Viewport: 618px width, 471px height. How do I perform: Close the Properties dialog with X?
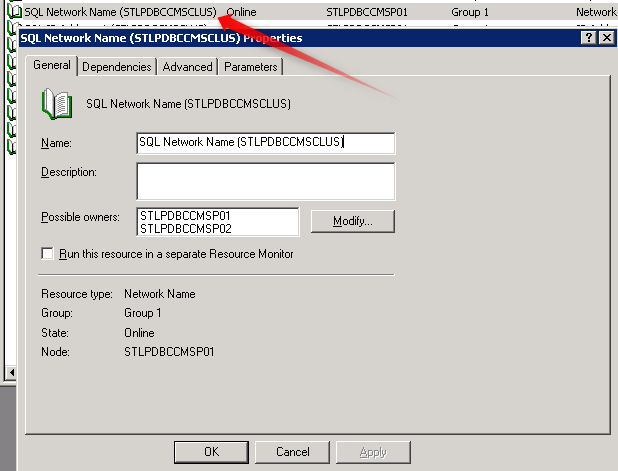[607, 38]
